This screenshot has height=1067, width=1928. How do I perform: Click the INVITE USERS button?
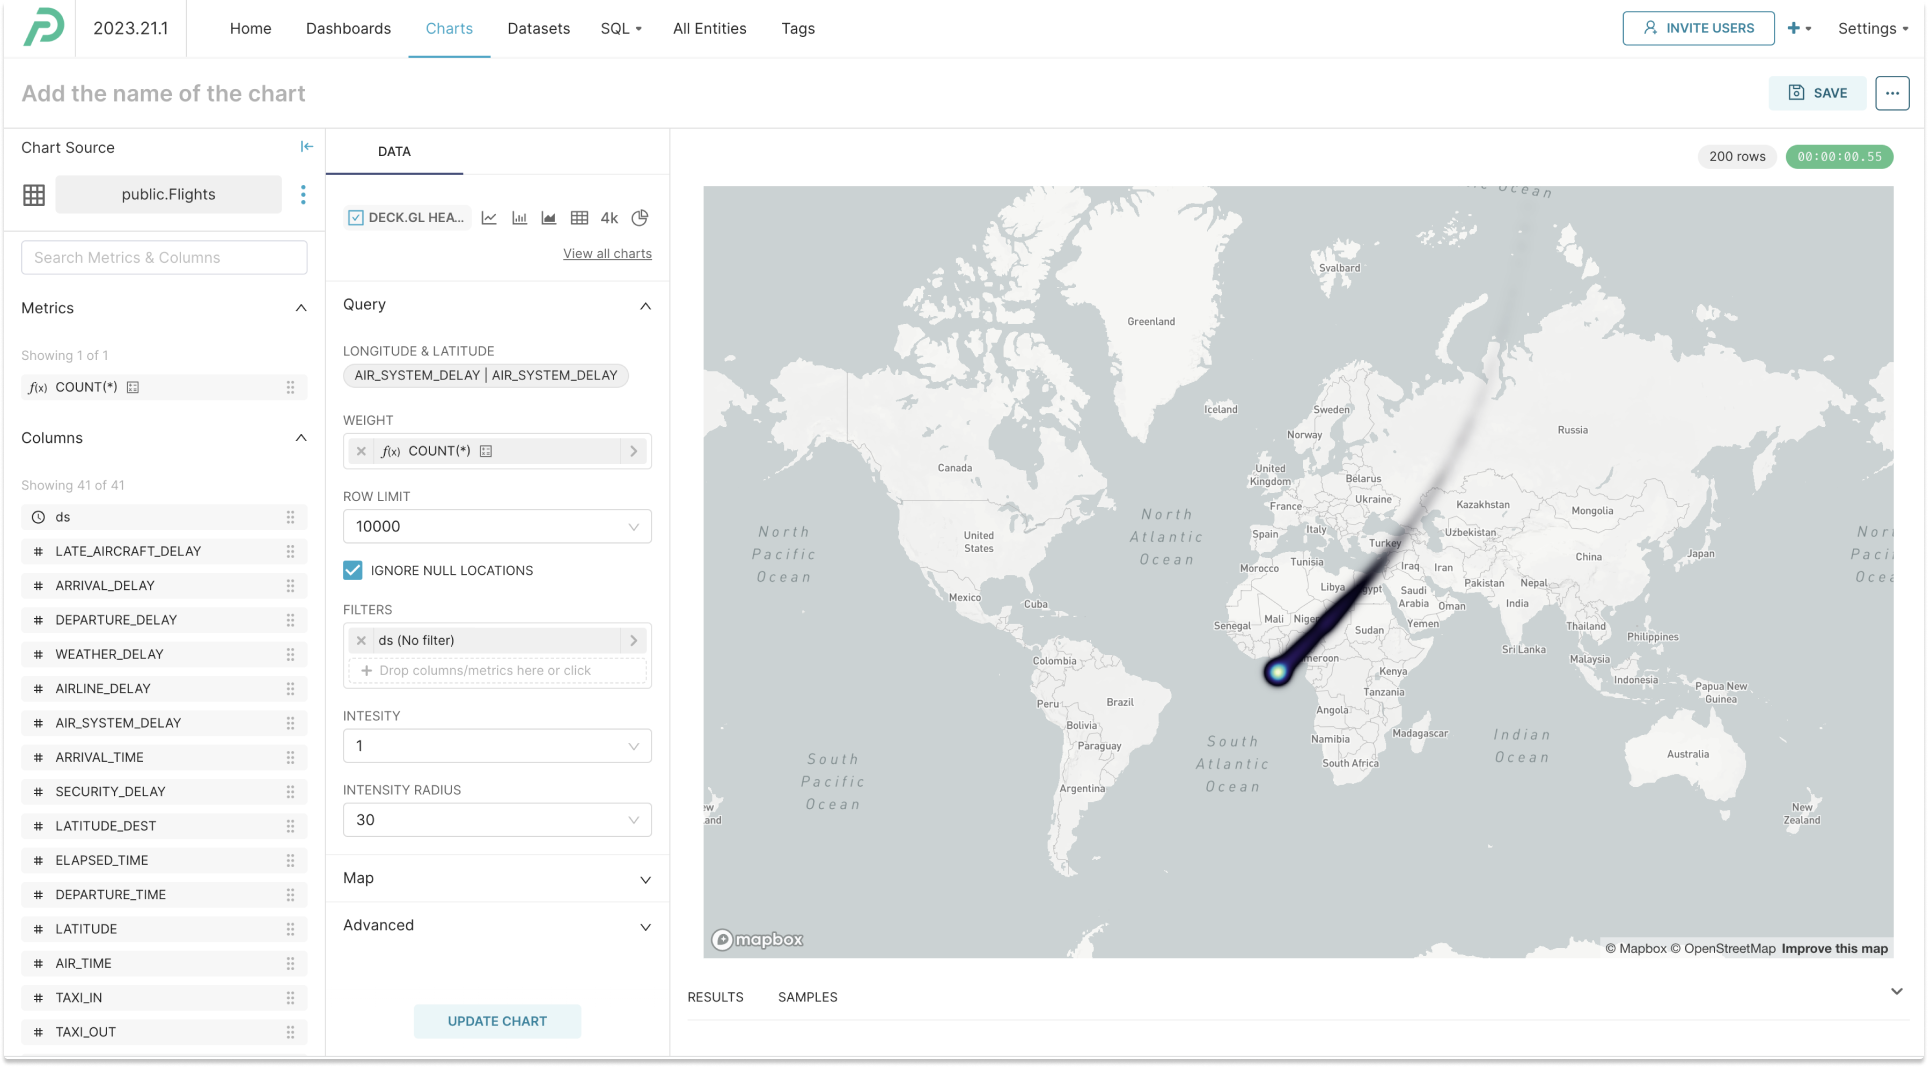[x=1698, y=28]
